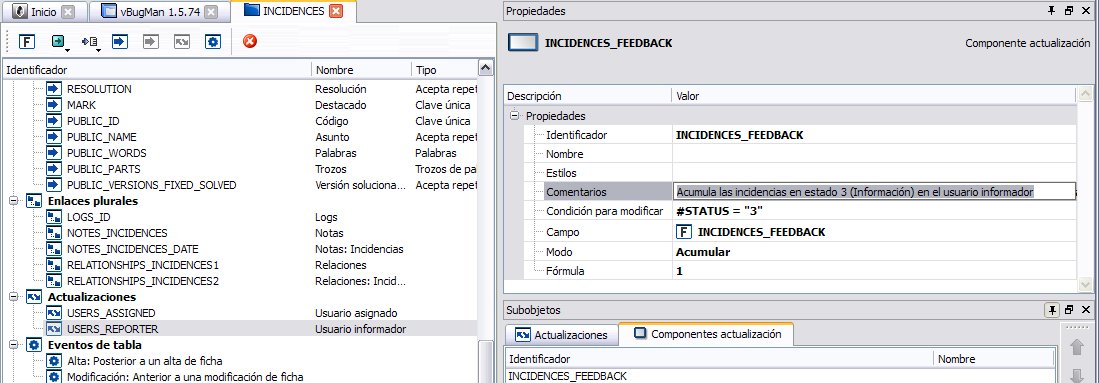Click the blue arrow index toolbar icon
1099x383 pixels.
[x=120, y=41]
